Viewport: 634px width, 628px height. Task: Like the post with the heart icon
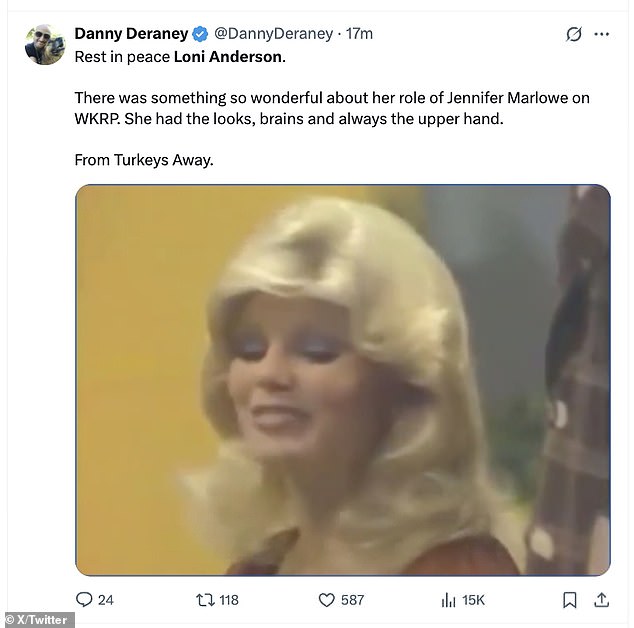click(325, 600)
